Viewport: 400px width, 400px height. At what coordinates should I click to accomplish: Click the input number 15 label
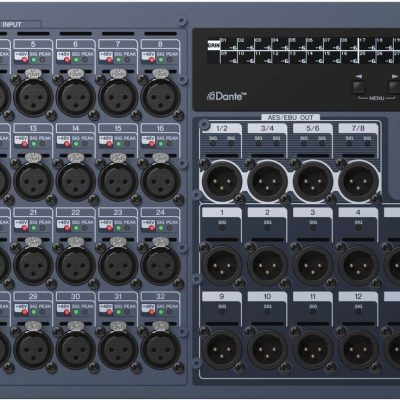point(118,128)
